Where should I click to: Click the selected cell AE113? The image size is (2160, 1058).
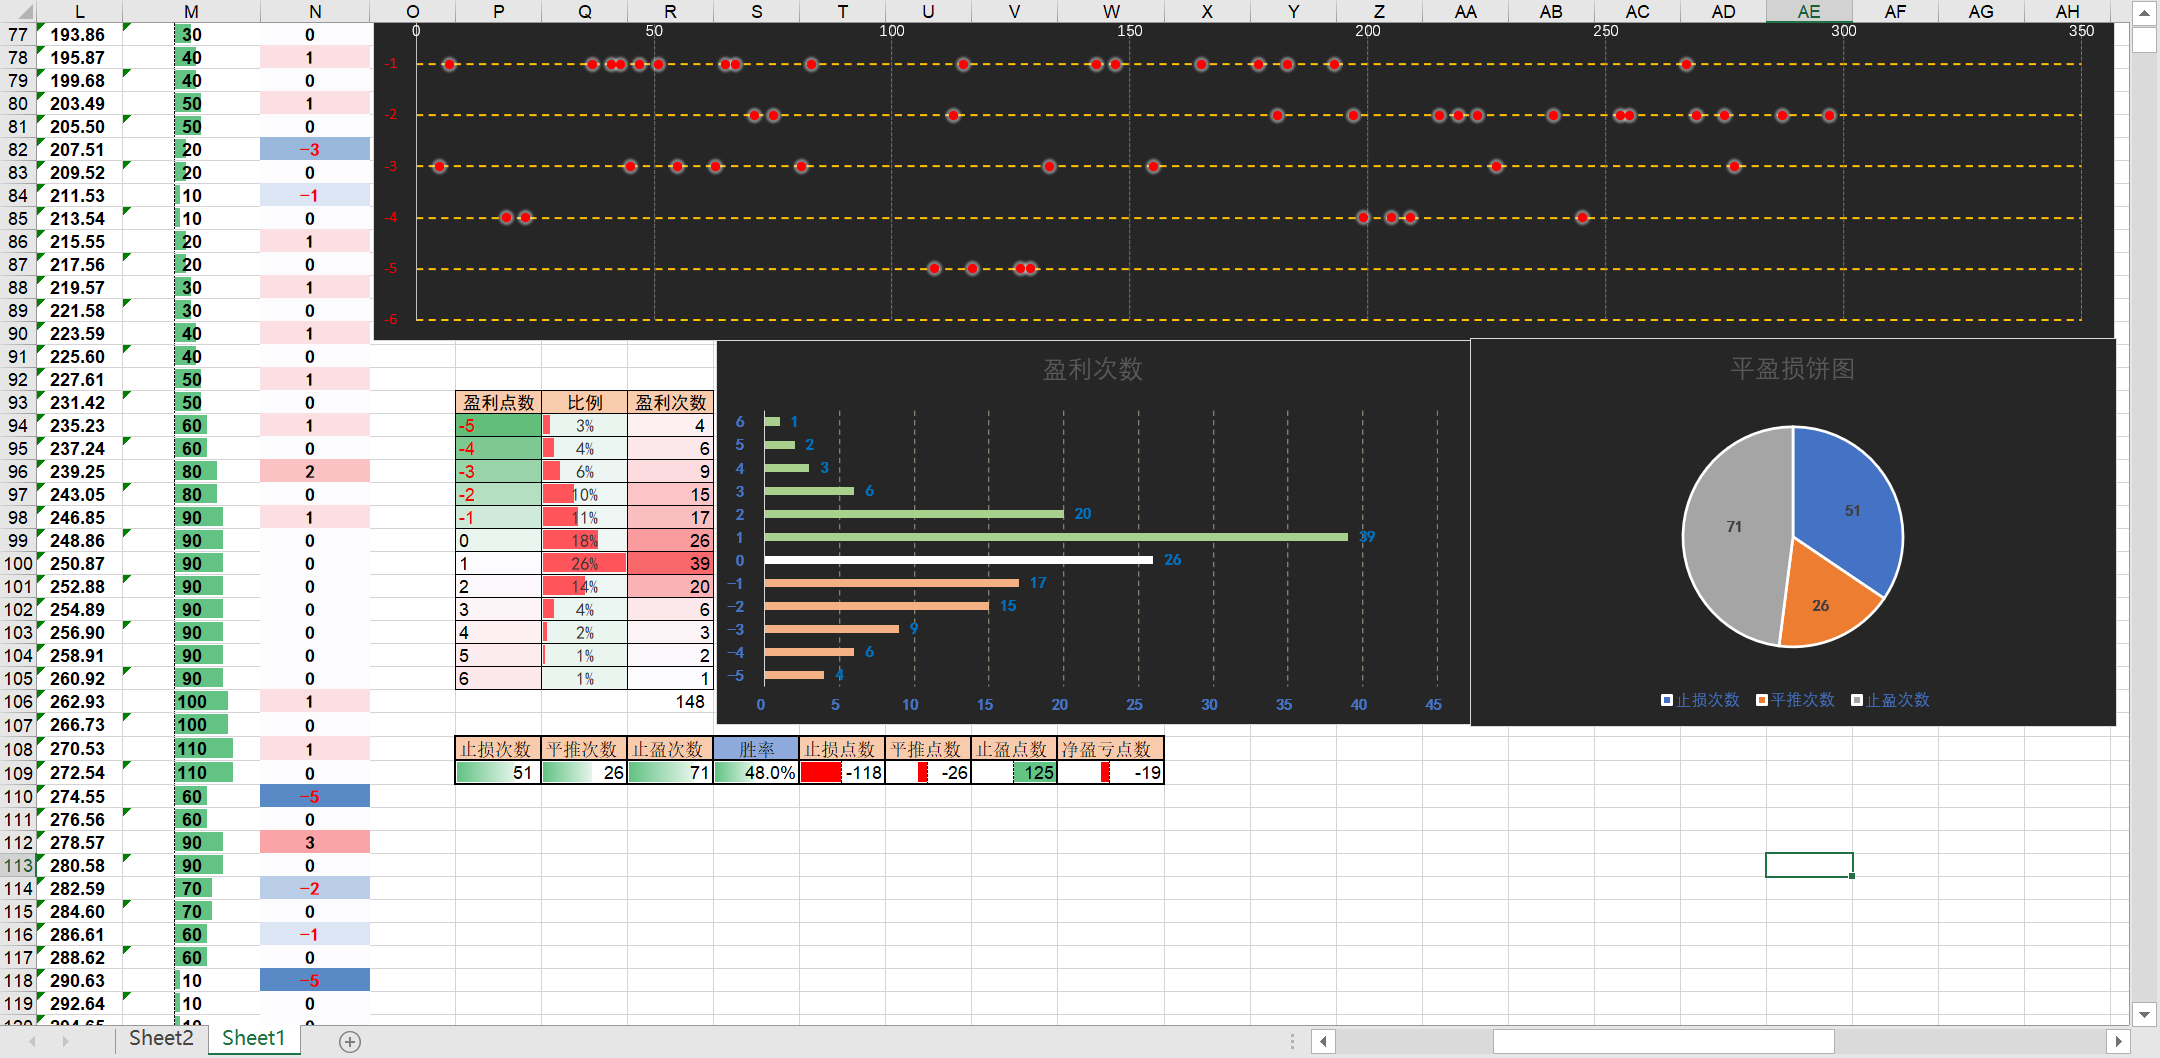1809,865
